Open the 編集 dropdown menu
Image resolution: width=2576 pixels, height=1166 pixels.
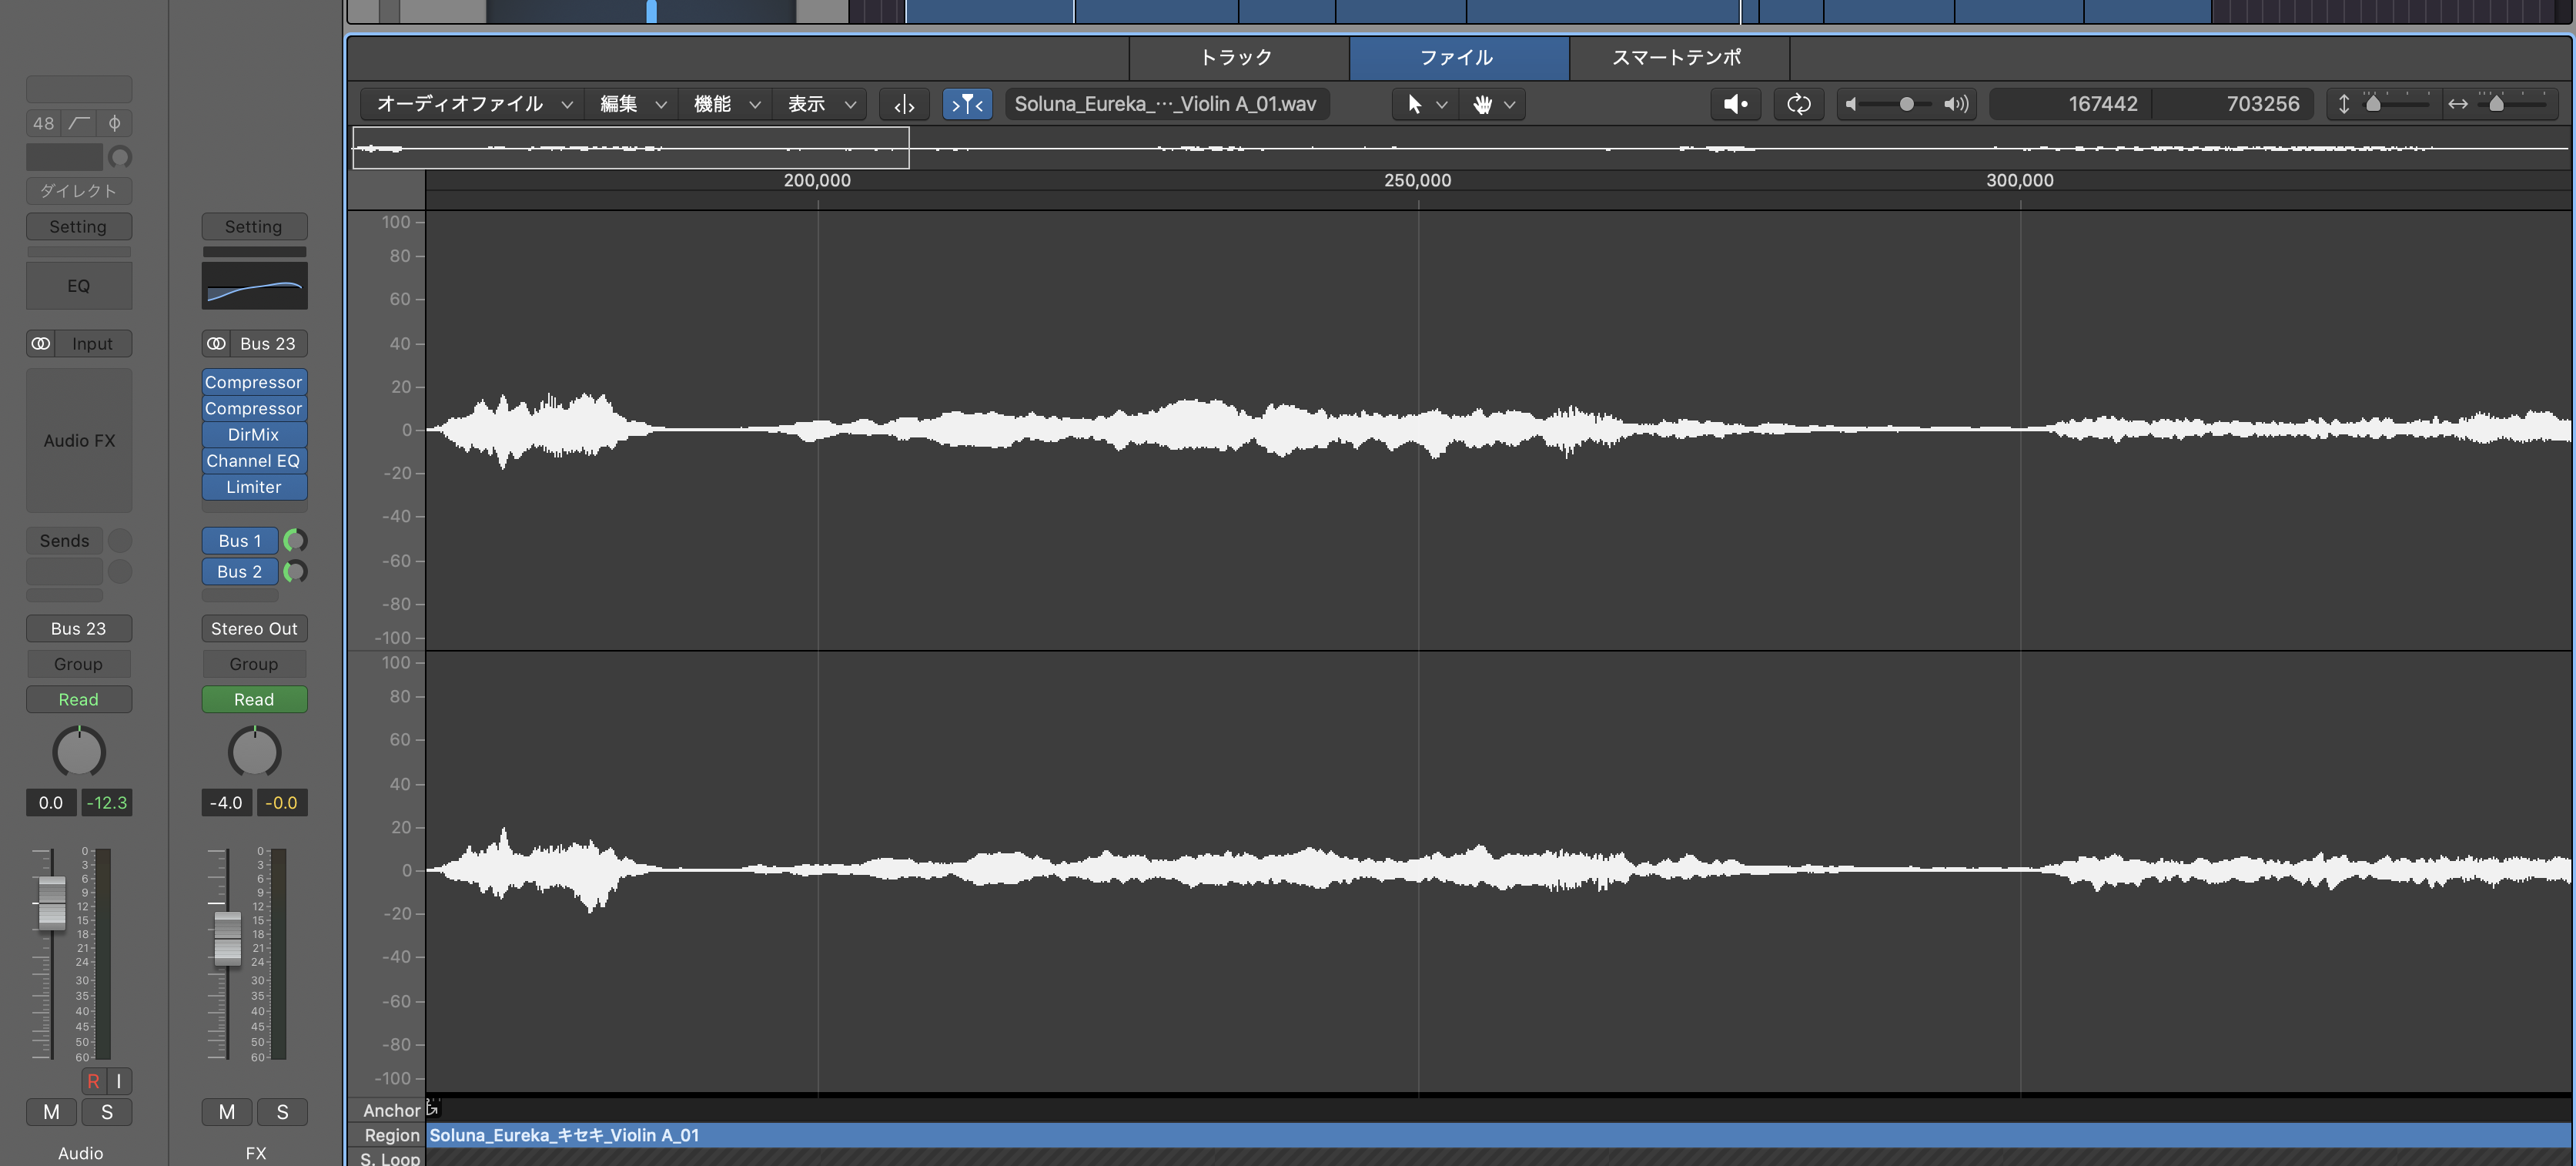click(x=632, y=104)
